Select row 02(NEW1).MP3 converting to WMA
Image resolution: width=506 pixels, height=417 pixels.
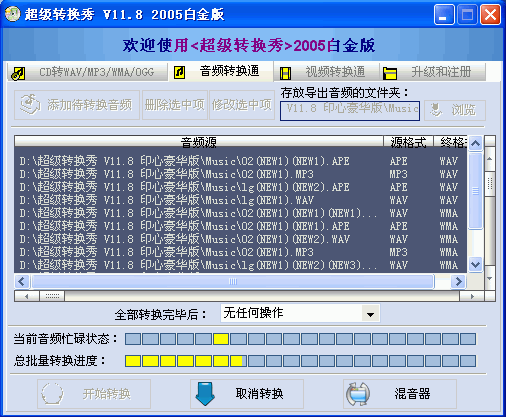(241, 252)
